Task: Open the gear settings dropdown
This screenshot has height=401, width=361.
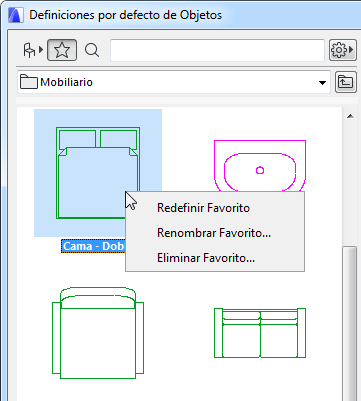Action: pyautogui.click(x=343, y=50)
